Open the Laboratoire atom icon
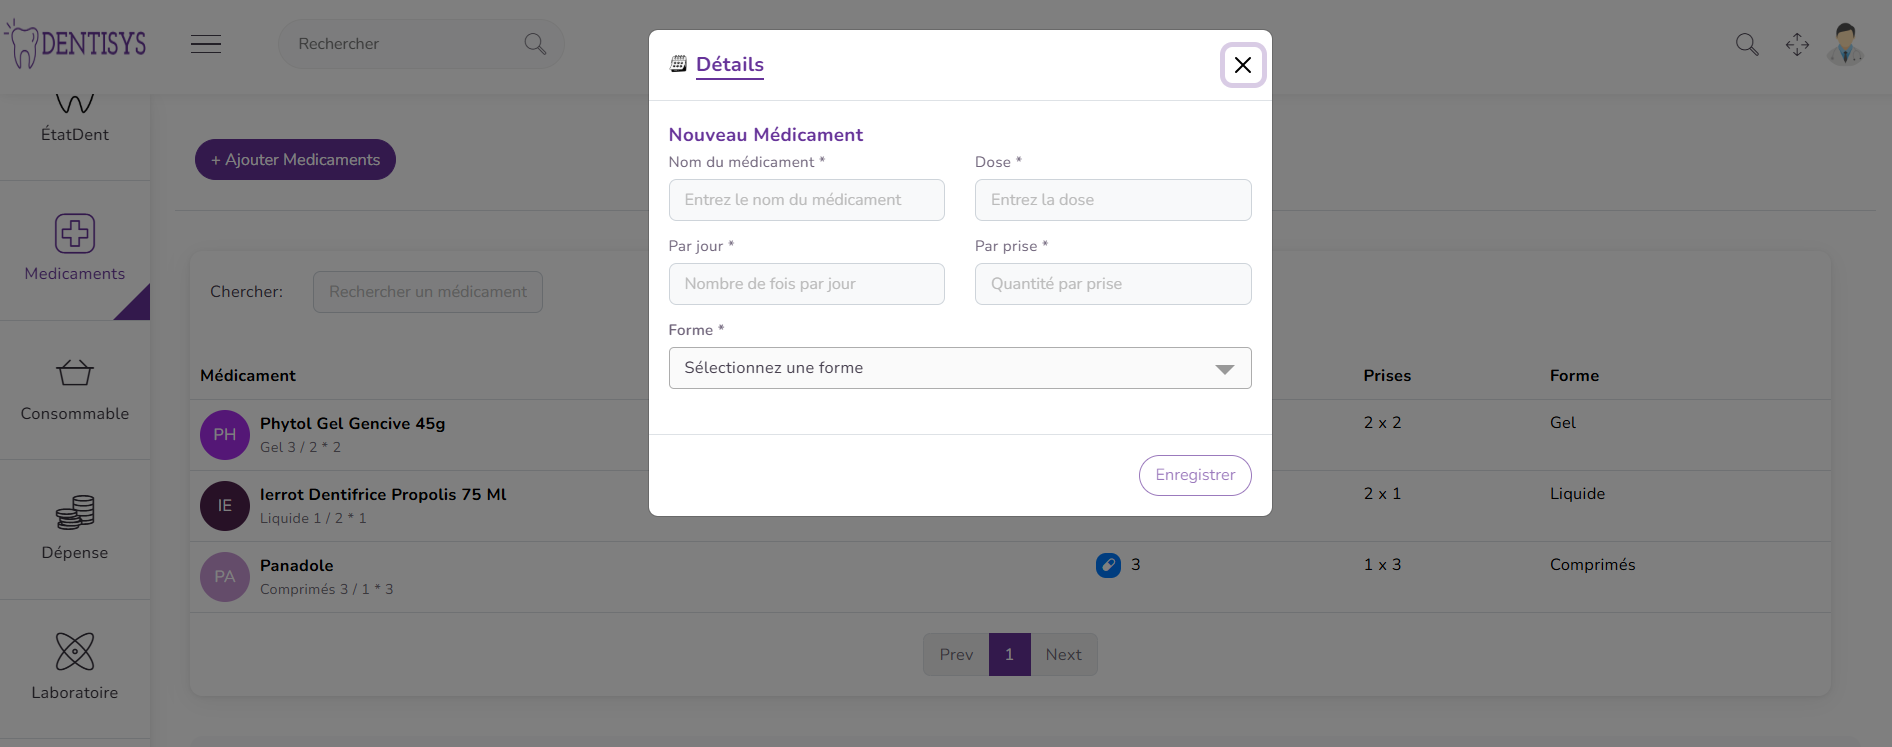The width and height of the screenshot is (1892, 747). point(75,652)
